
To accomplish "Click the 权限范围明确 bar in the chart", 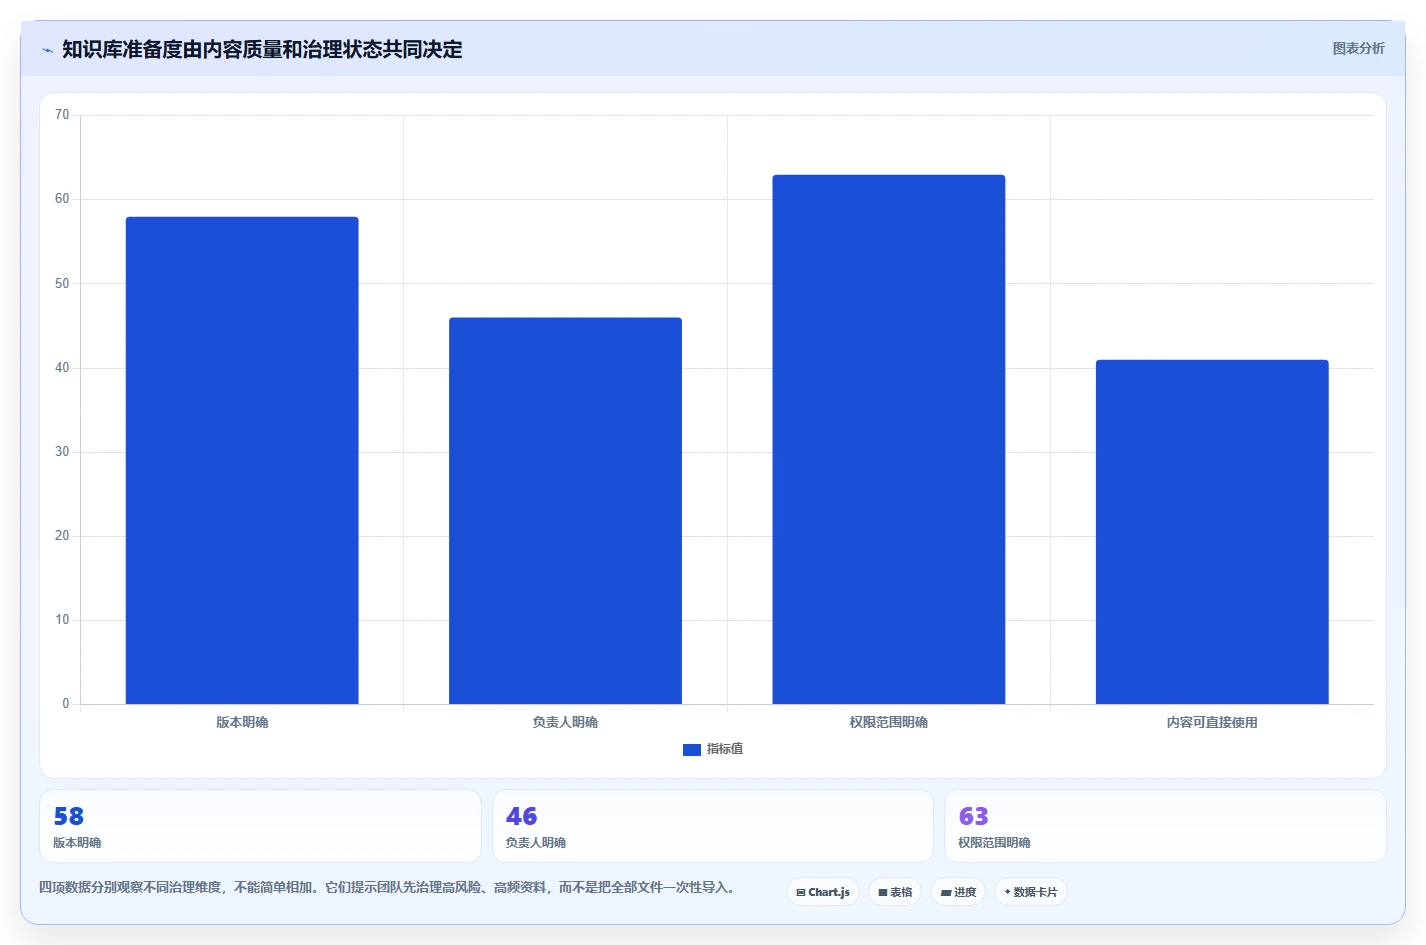I will 889,439.
